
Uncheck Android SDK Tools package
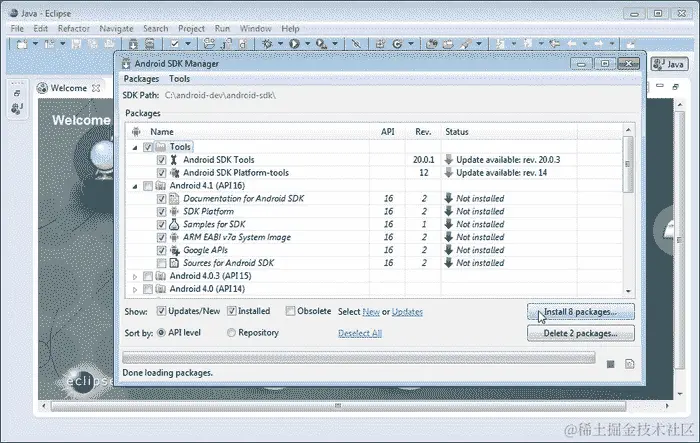pyautogui.click(x=161, y=160)
